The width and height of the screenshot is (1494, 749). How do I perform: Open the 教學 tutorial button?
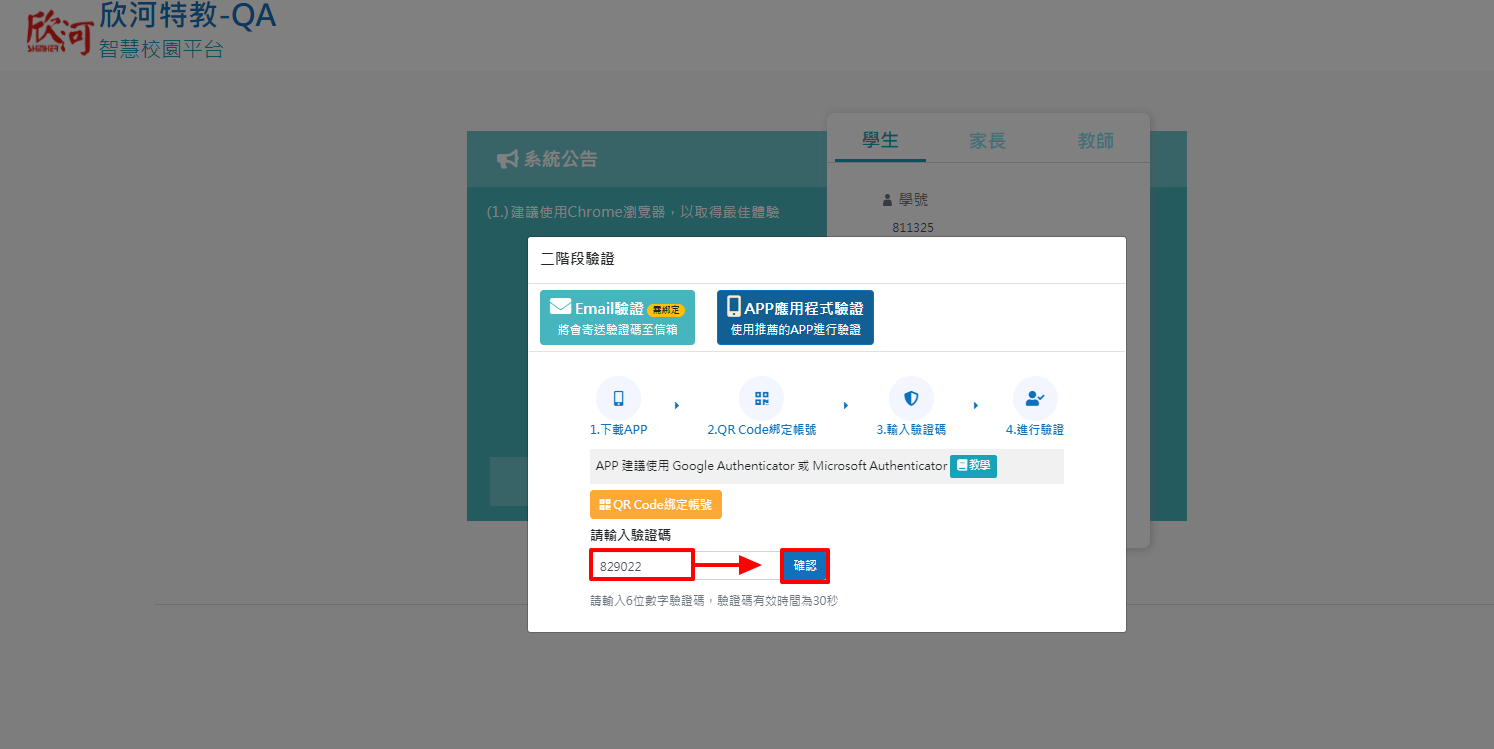coord(972,466)
